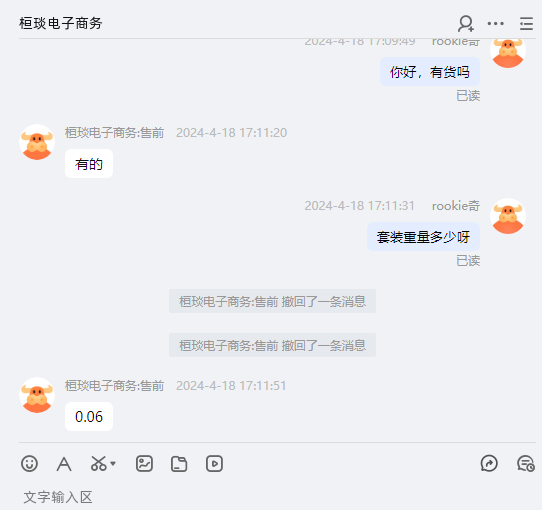The image size is (542, 510).
Task: Click the add contact person icon
Action: 466,24
